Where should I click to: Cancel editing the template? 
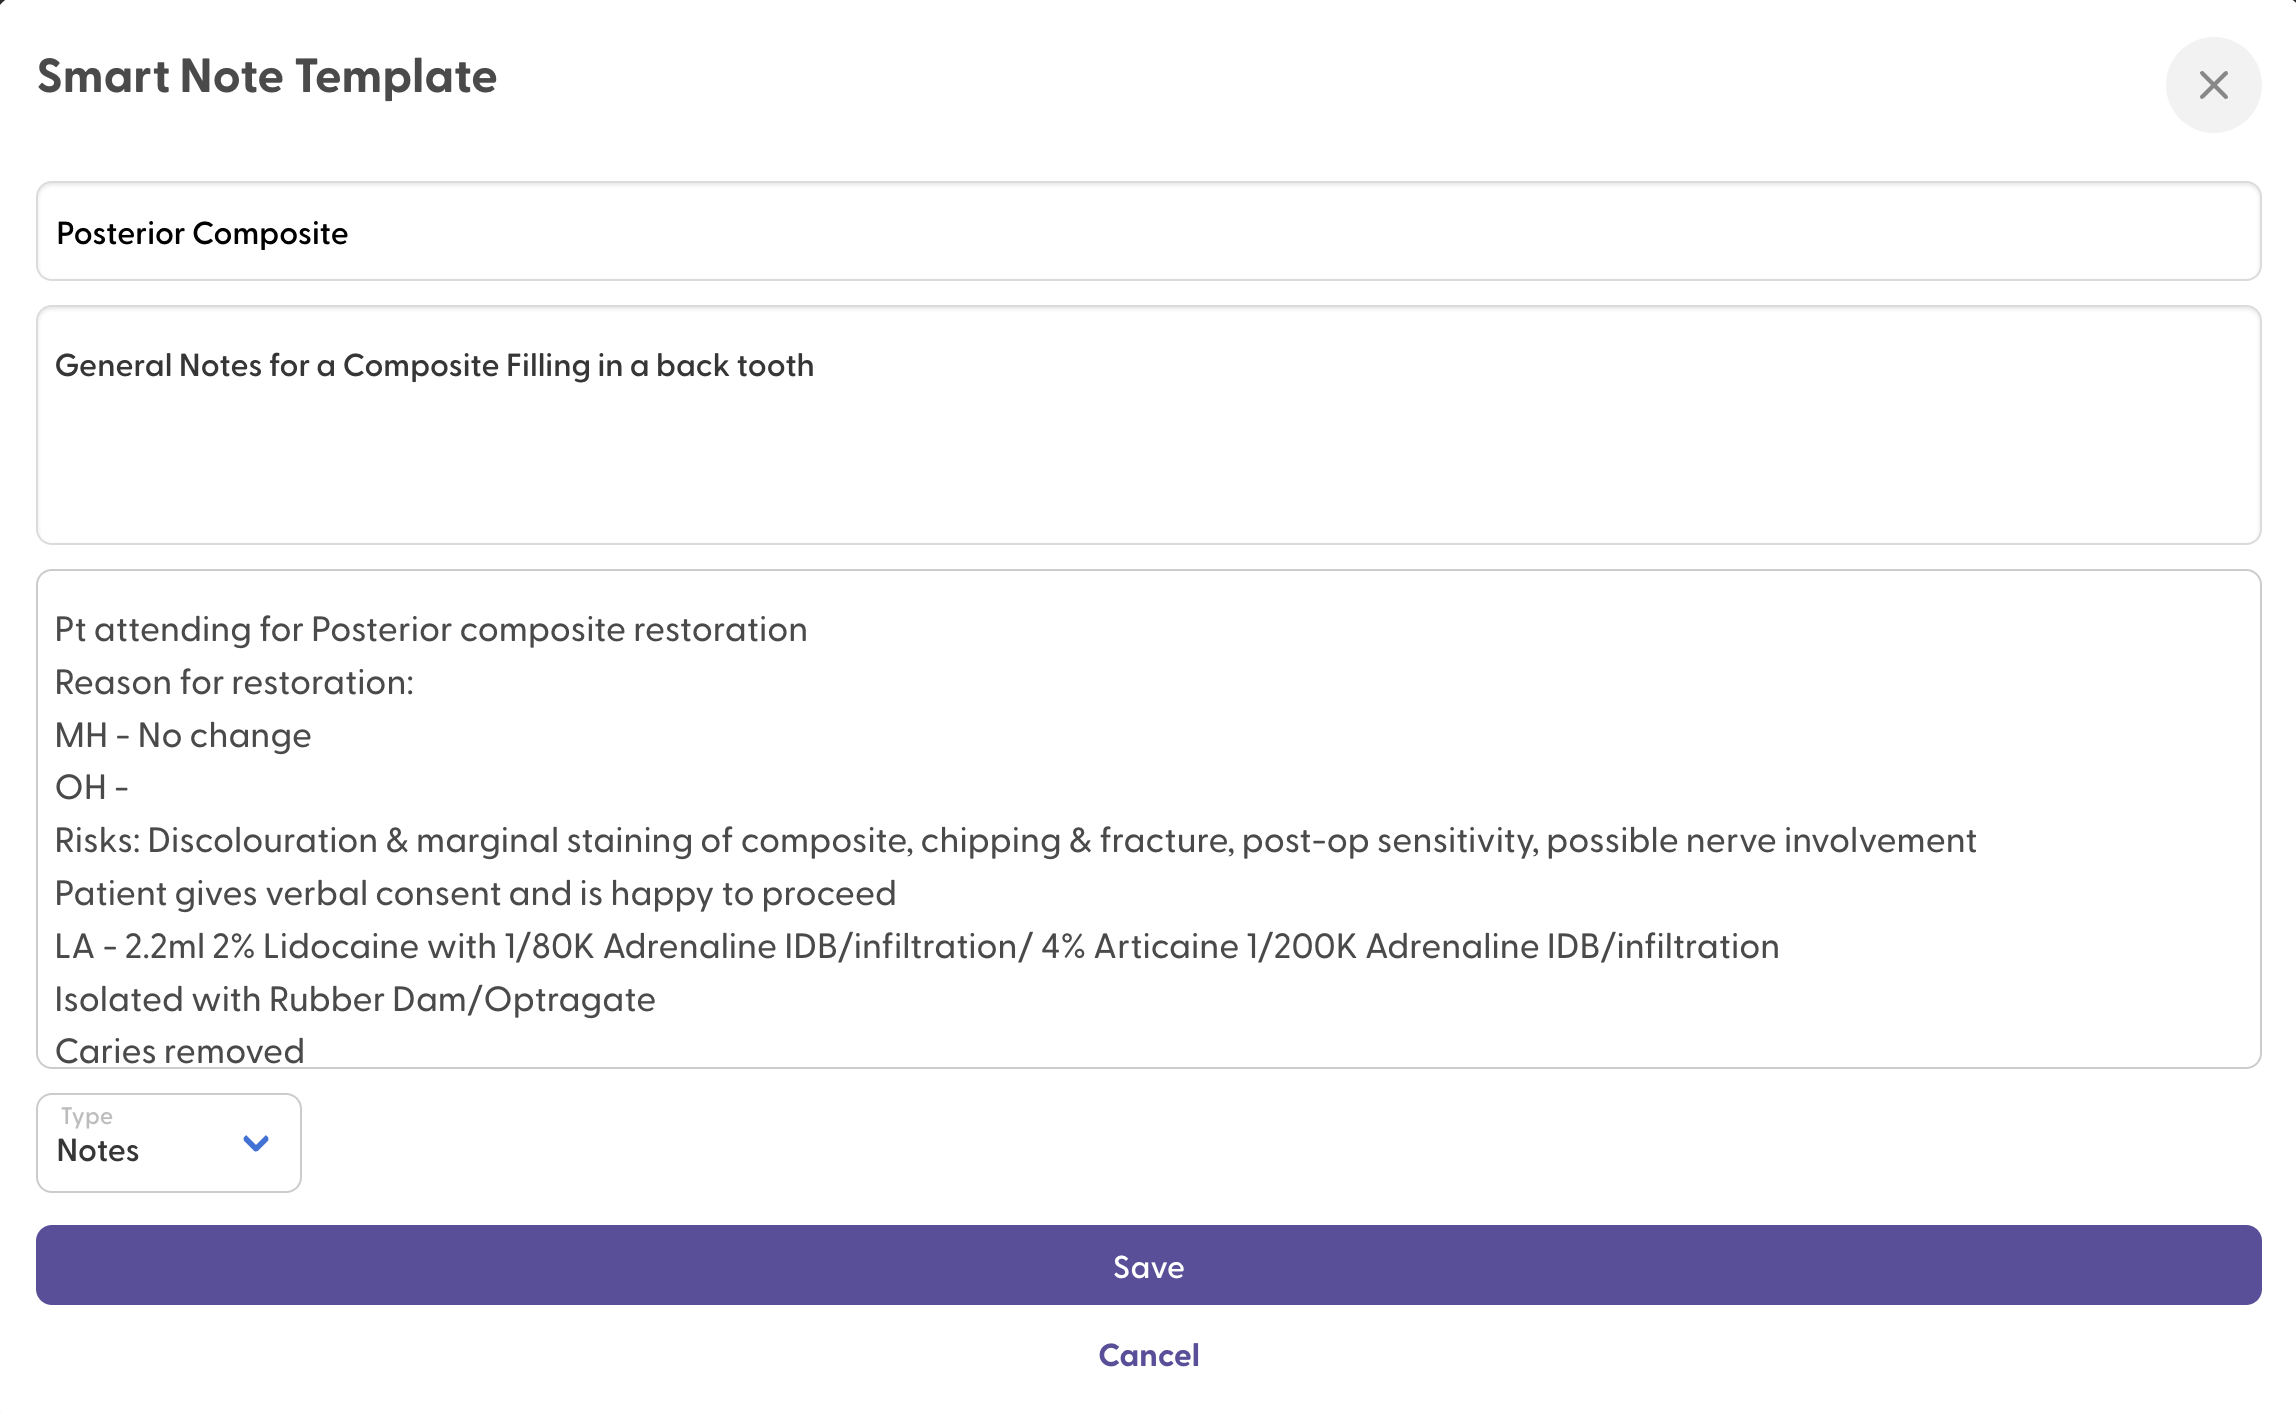(1148, 1355)
